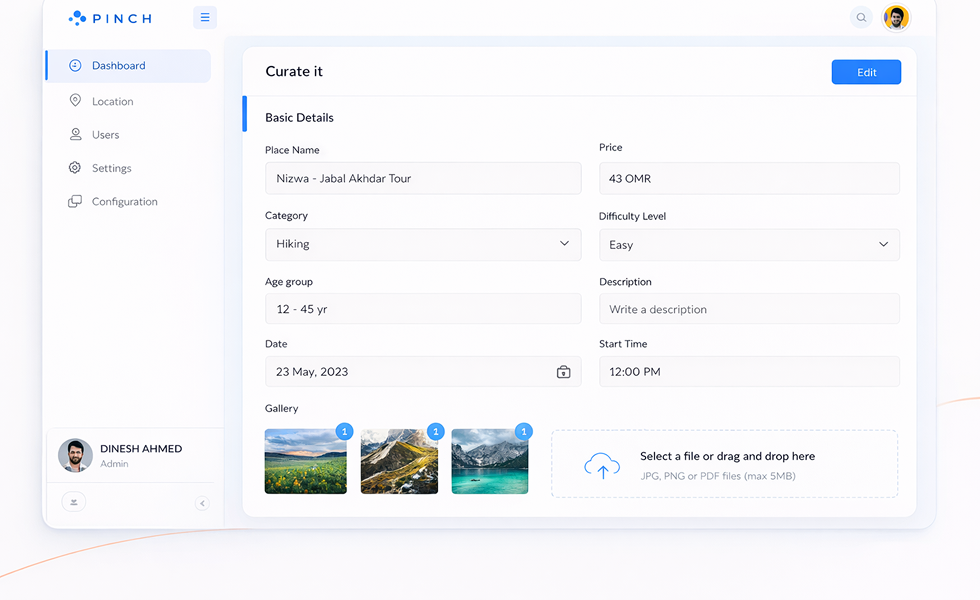Select the turquoise lake gallery thumbnail
This screenshot has width=980, height=600.
[x=489, y=462]
